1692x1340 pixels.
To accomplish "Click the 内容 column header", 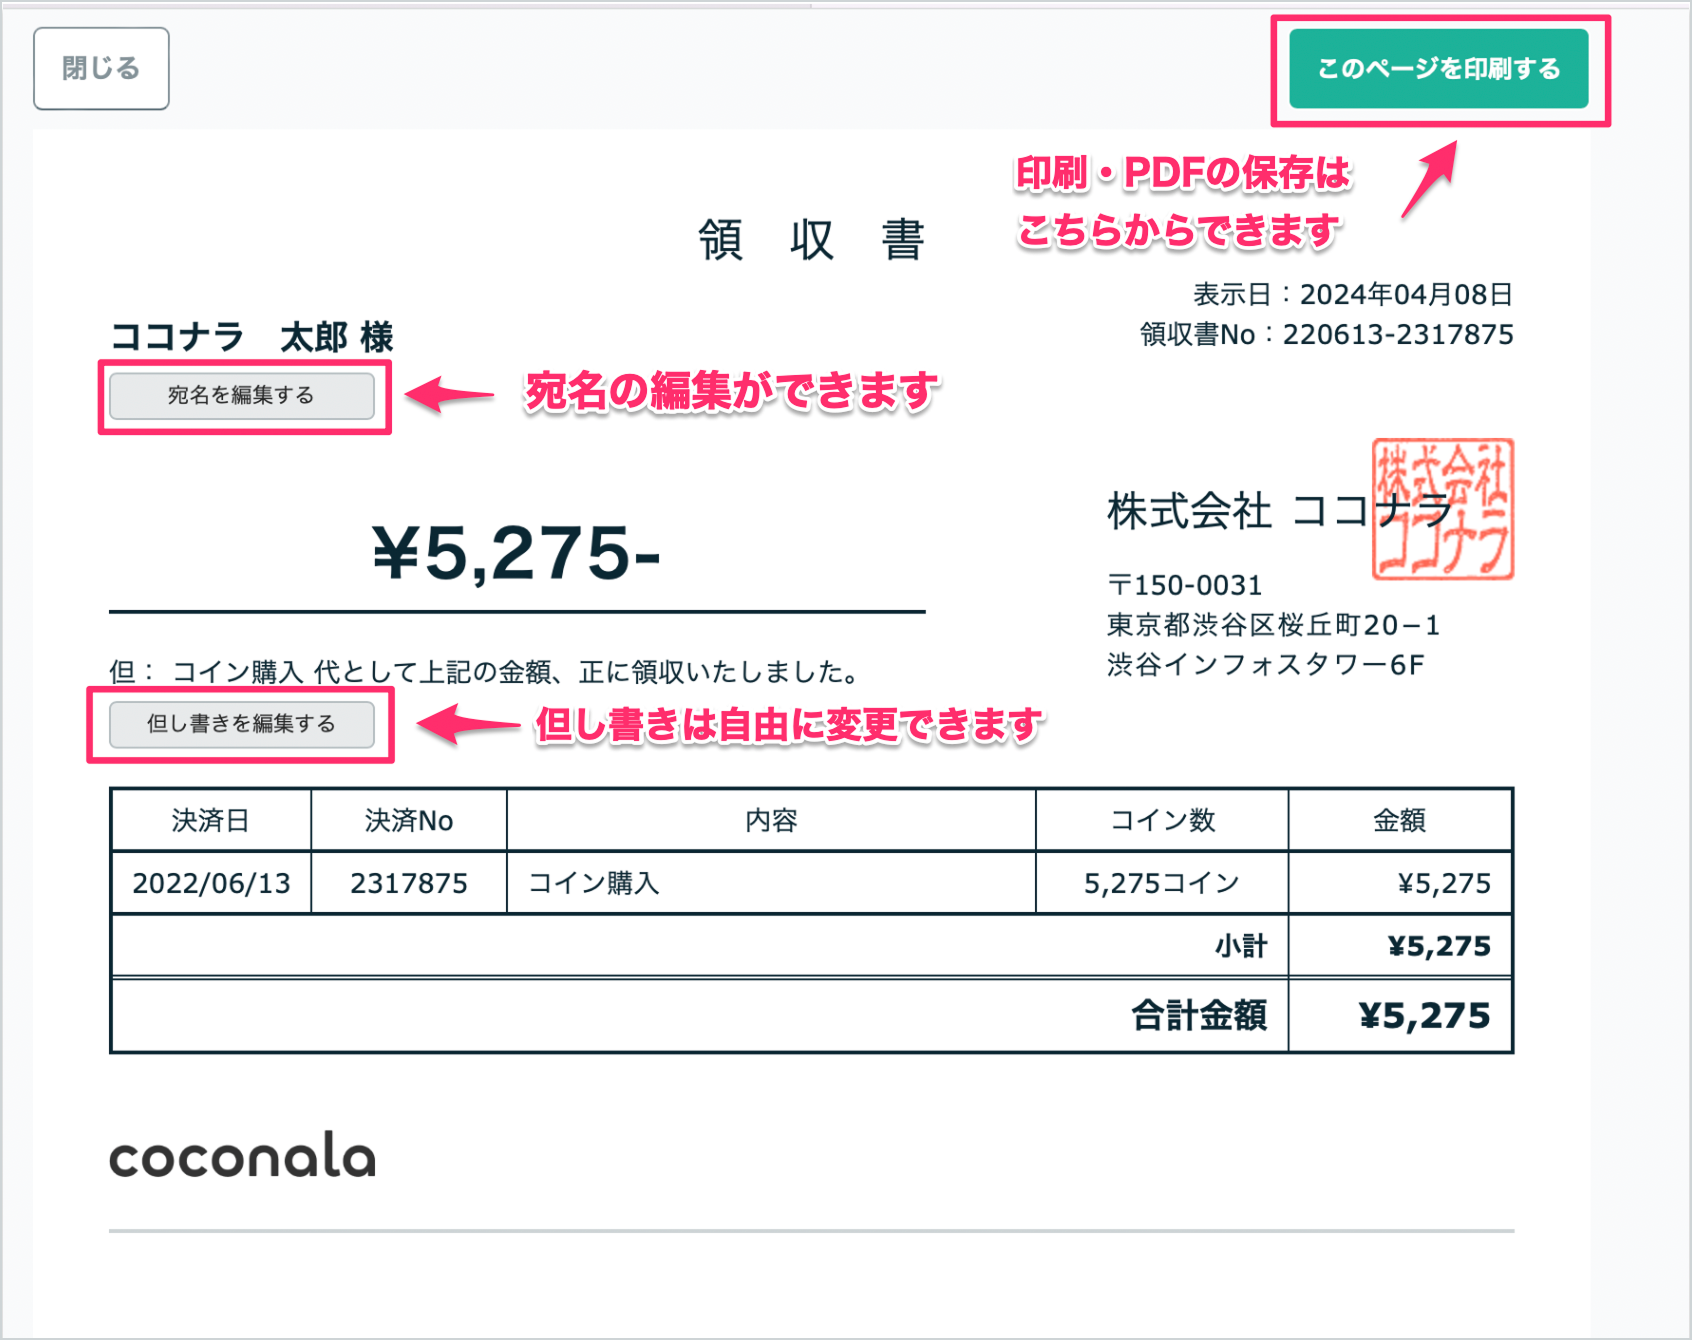I will (771, 820).
